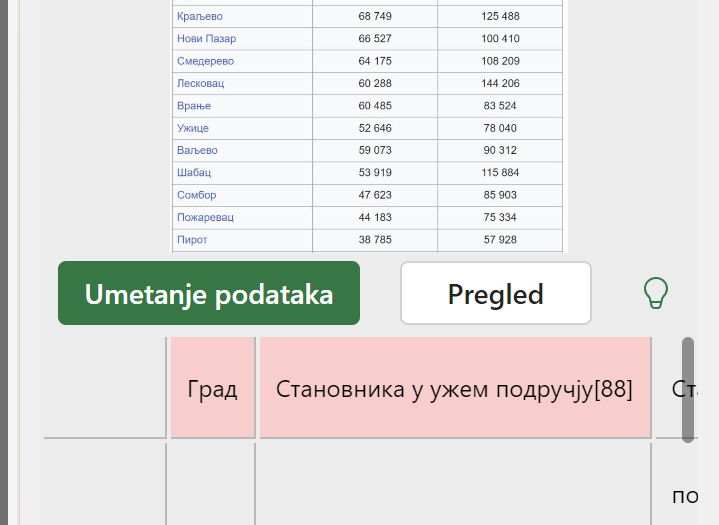Click the value 53 919
This screenshot has width=719, height=525.
click(x=375, y=173)
